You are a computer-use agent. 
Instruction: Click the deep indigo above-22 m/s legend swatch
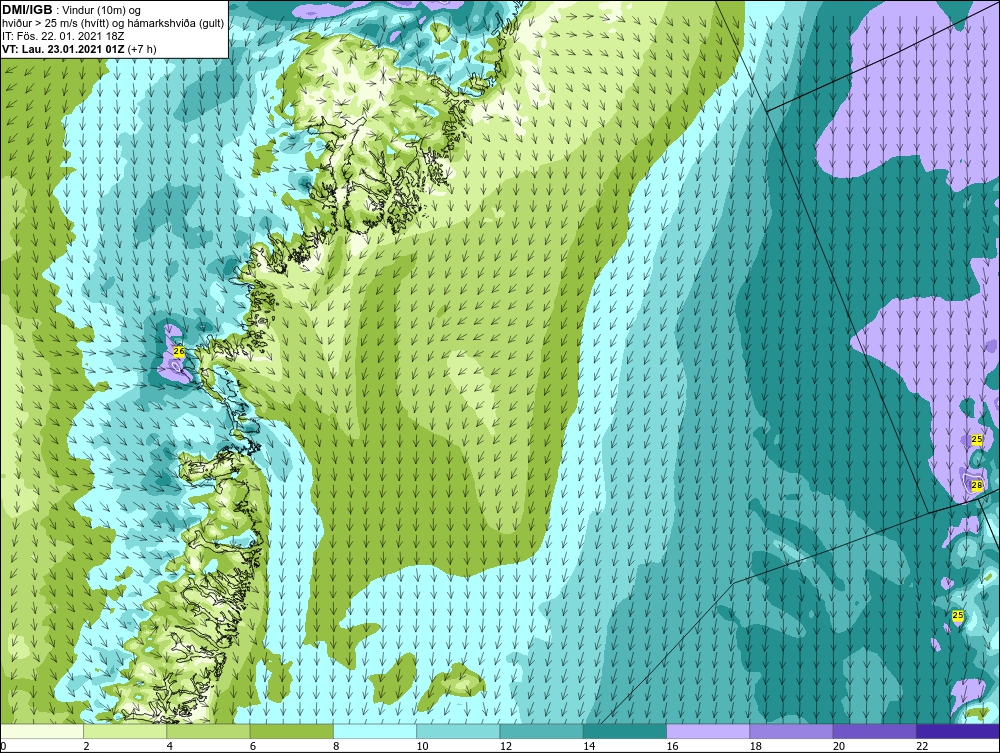point(958,731)
